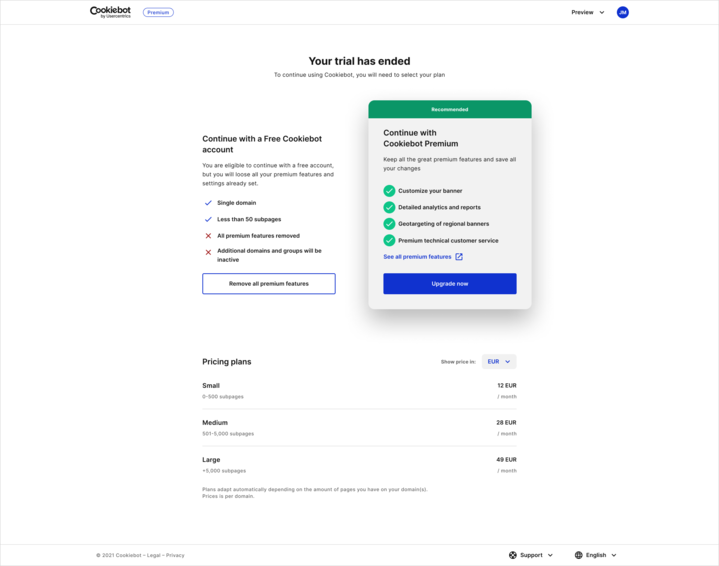Click blue checkmark beside Single domain

point(208,203)
